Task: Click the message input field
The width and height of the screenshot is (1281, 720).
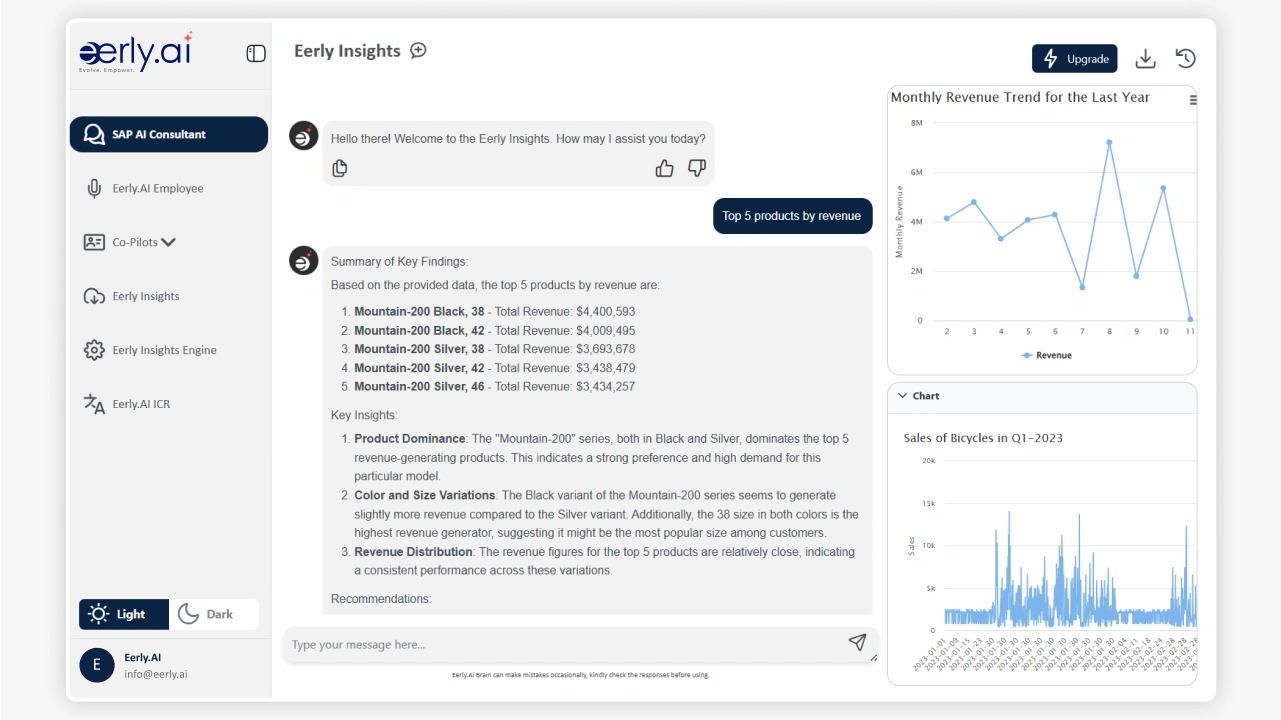Action: [560, 645]
